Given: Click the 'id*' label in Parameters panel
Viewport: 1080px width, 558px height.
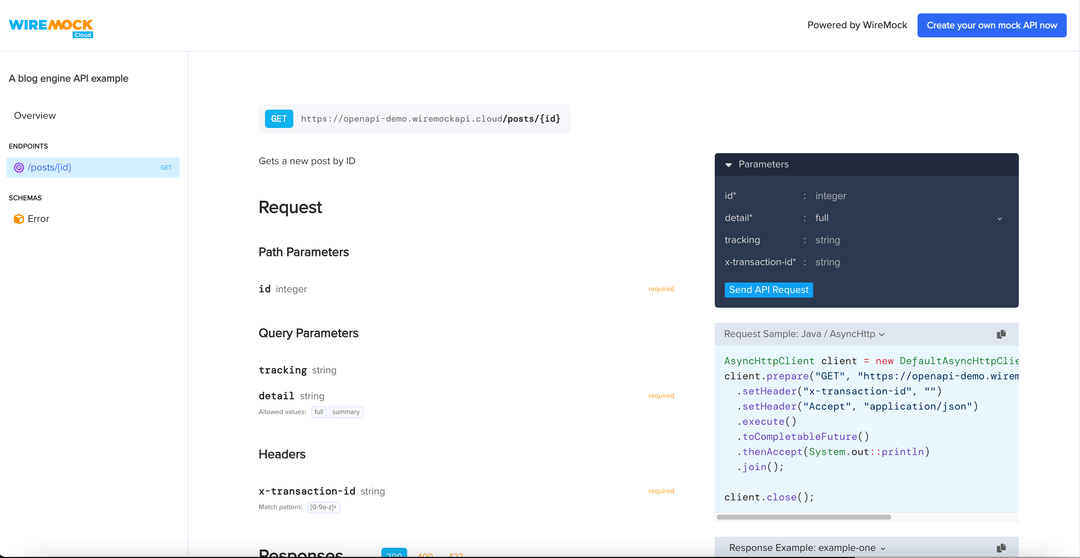Looking at the screenshot, I should point(731,196).
